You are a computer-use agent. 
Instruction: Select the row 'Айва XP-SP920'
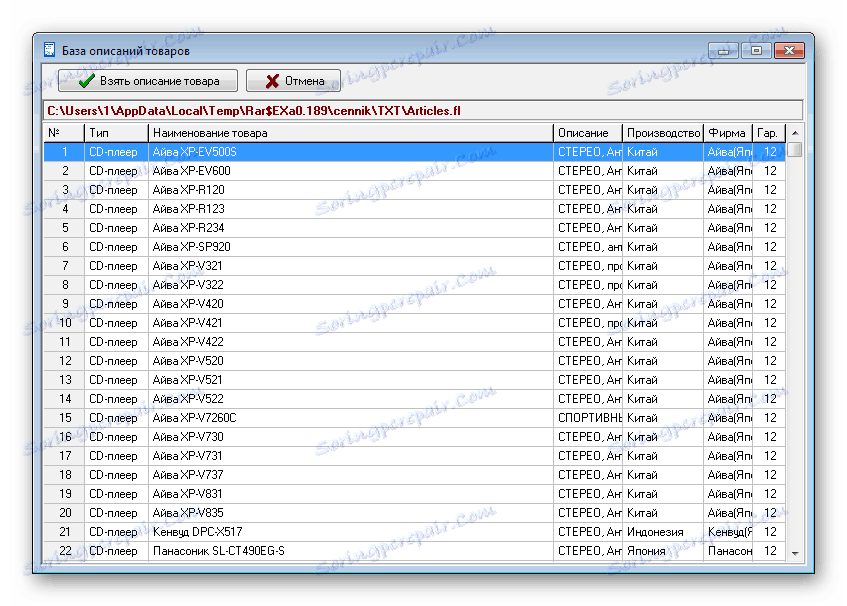[x=414, y=247]
